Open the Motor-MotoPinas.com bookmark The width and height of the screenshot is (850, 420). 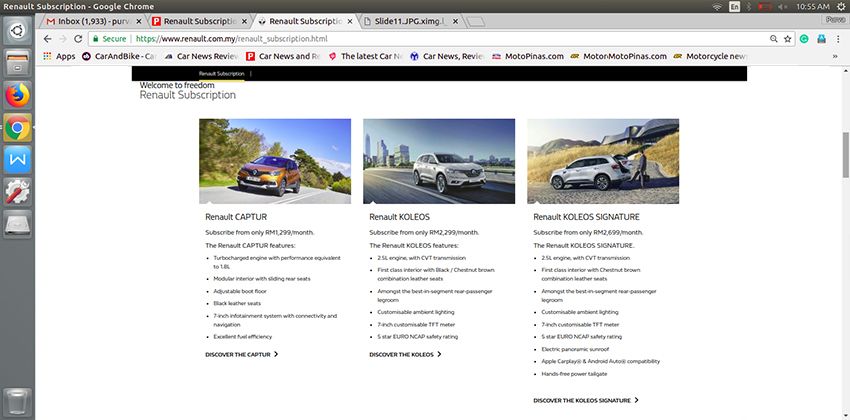click(619, 56)
